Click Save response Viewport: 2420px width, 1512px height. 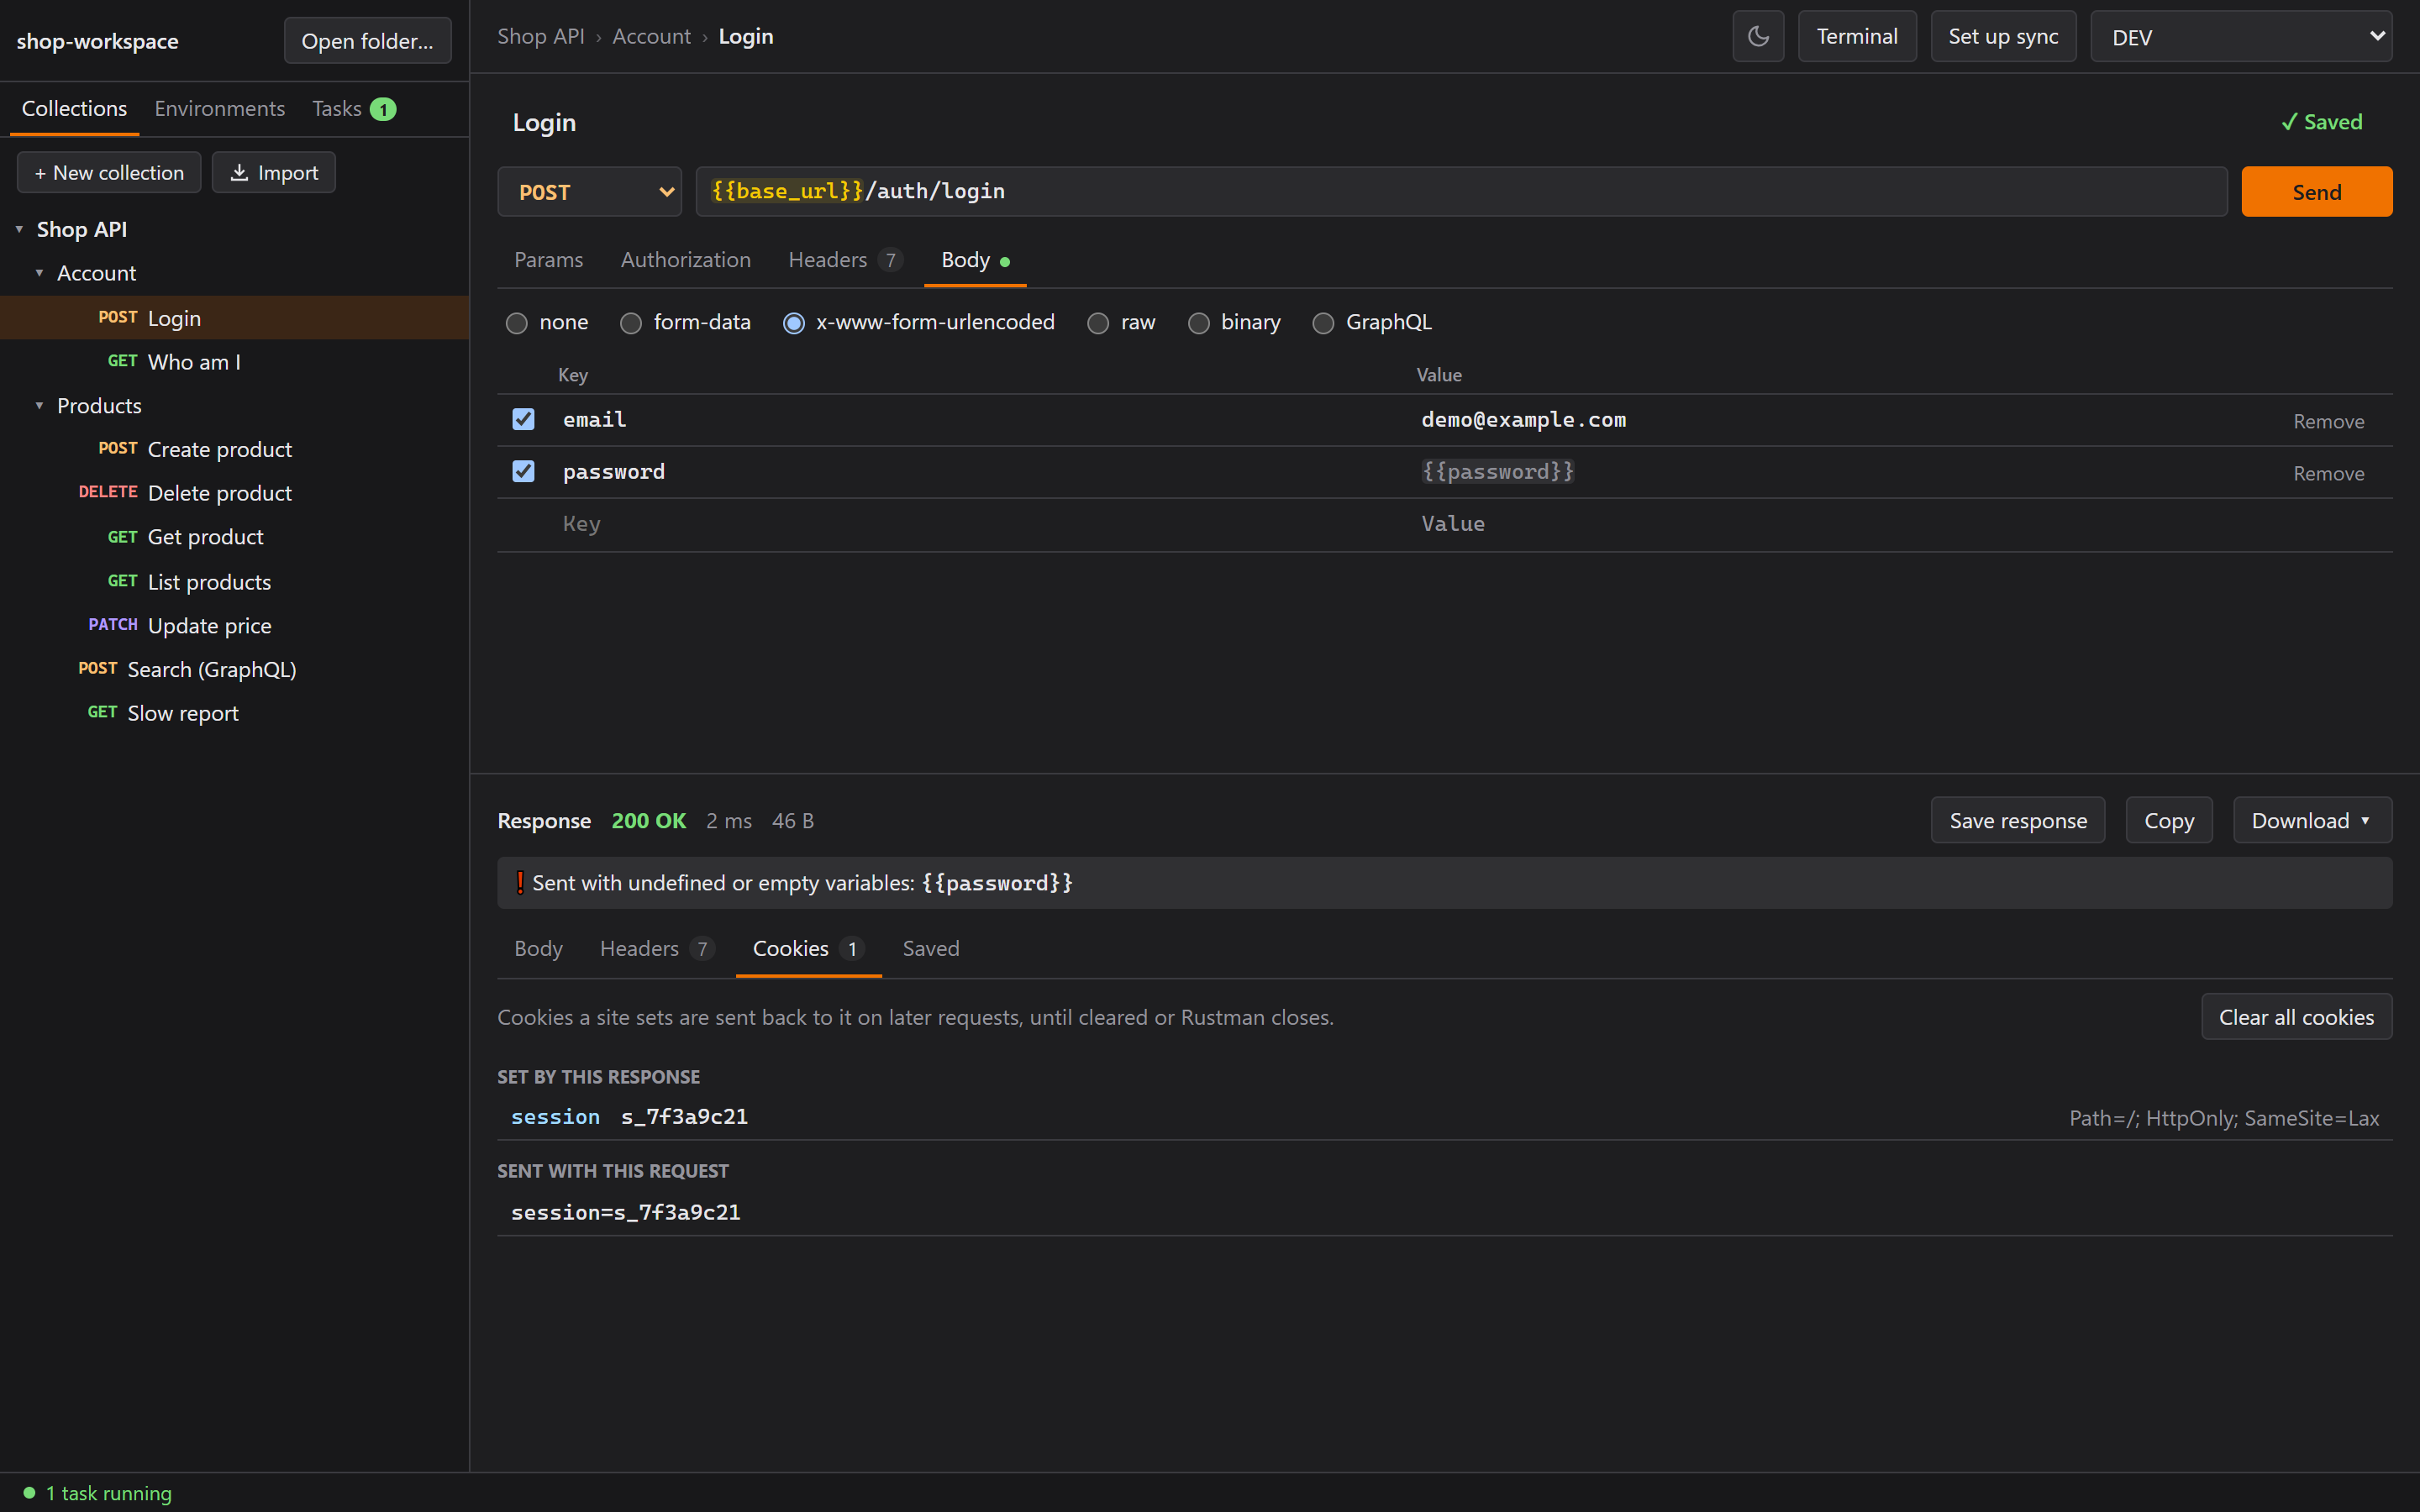click(x=2018, y=820)
